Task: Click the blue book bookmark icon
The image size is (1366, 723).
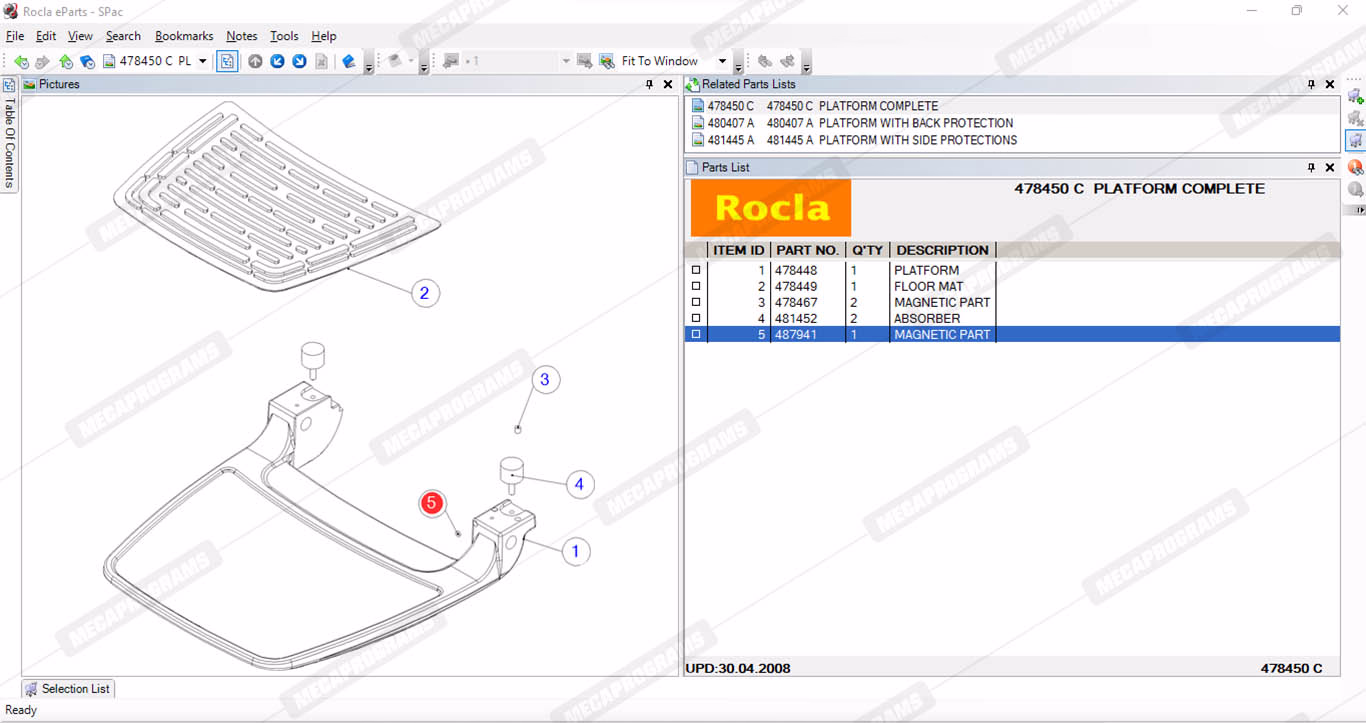Action: coord(348,62)
